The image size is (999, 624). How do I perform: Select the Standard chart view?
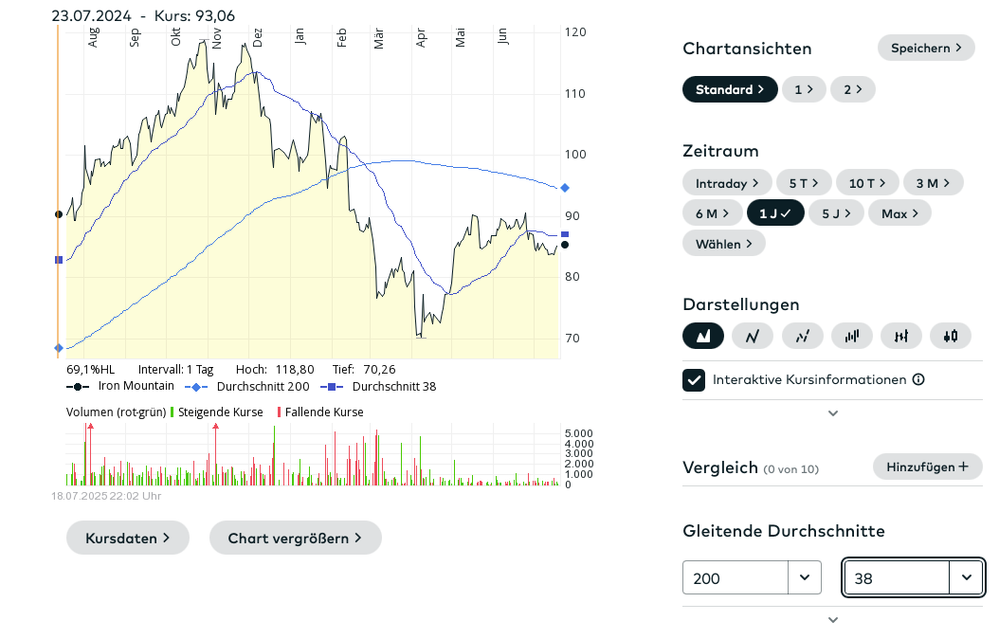(x=730, y=89)
